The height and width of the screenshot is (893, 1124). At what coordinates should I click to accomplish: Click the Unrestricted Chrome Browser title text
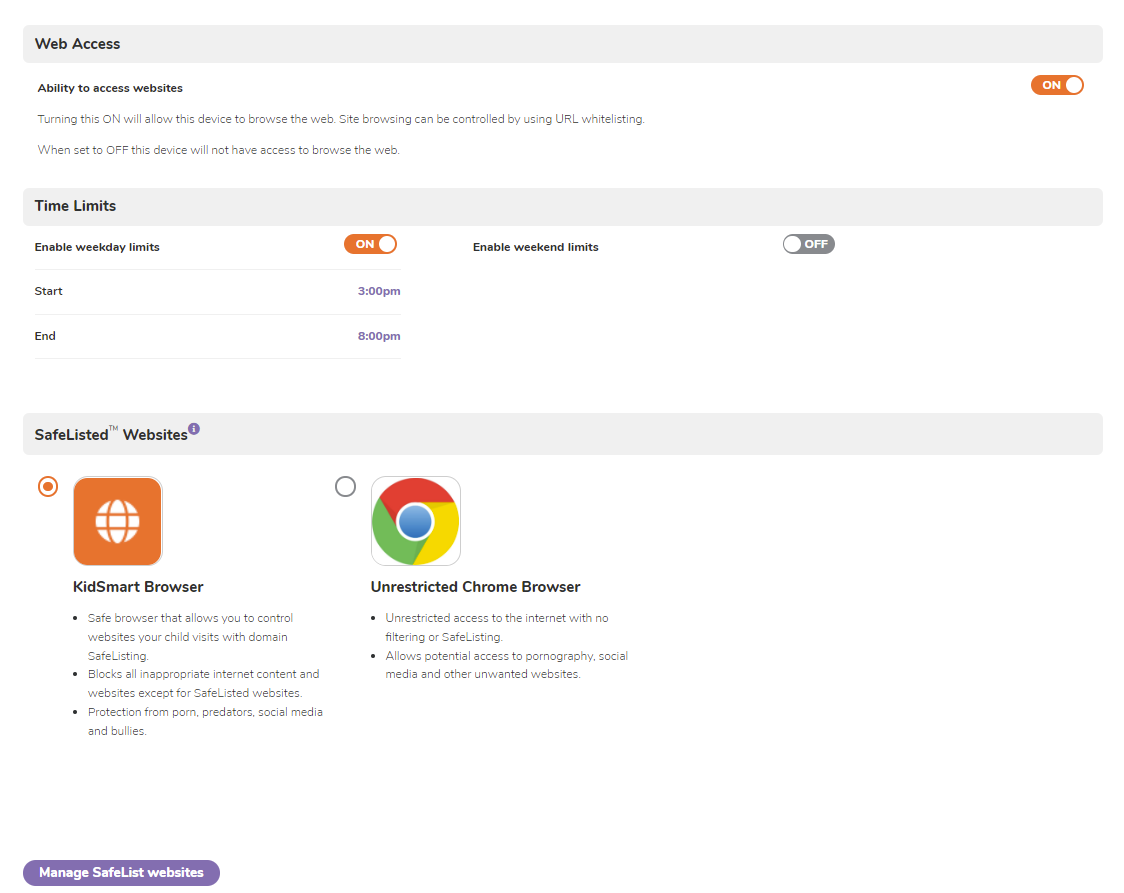[475, 587]
